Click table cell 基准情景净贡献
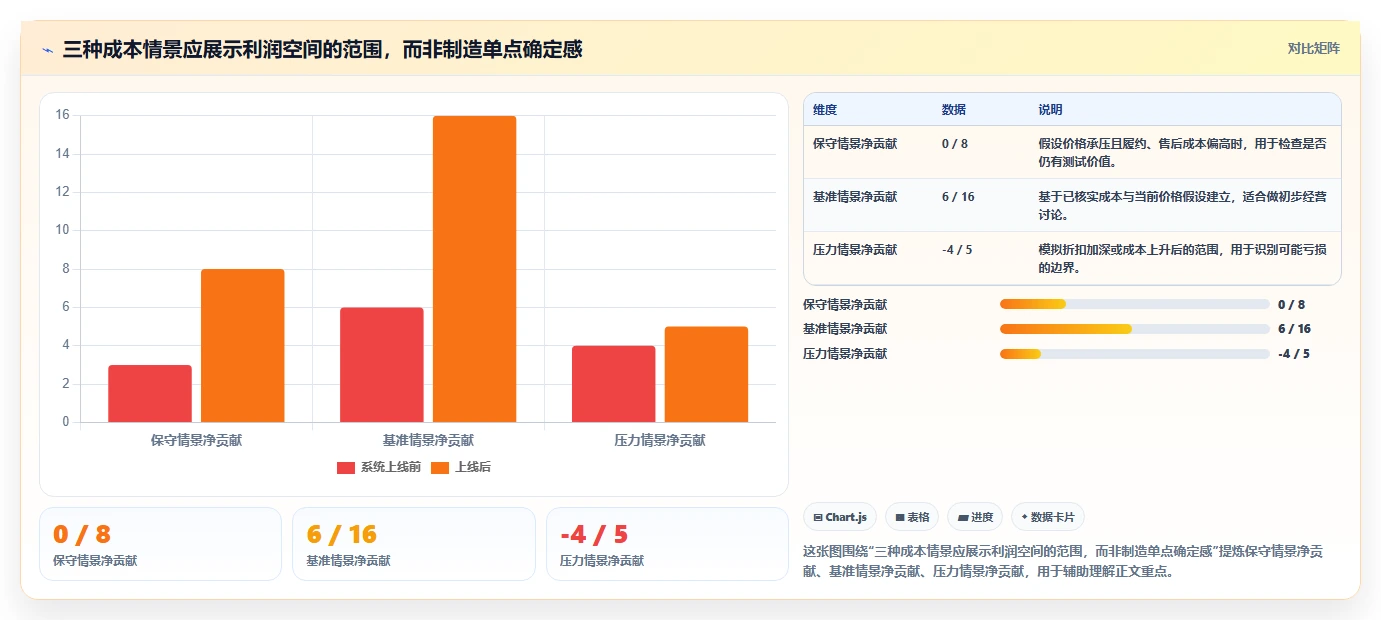The height and width of the screenshot is (620, 1381). coord(855,197)
